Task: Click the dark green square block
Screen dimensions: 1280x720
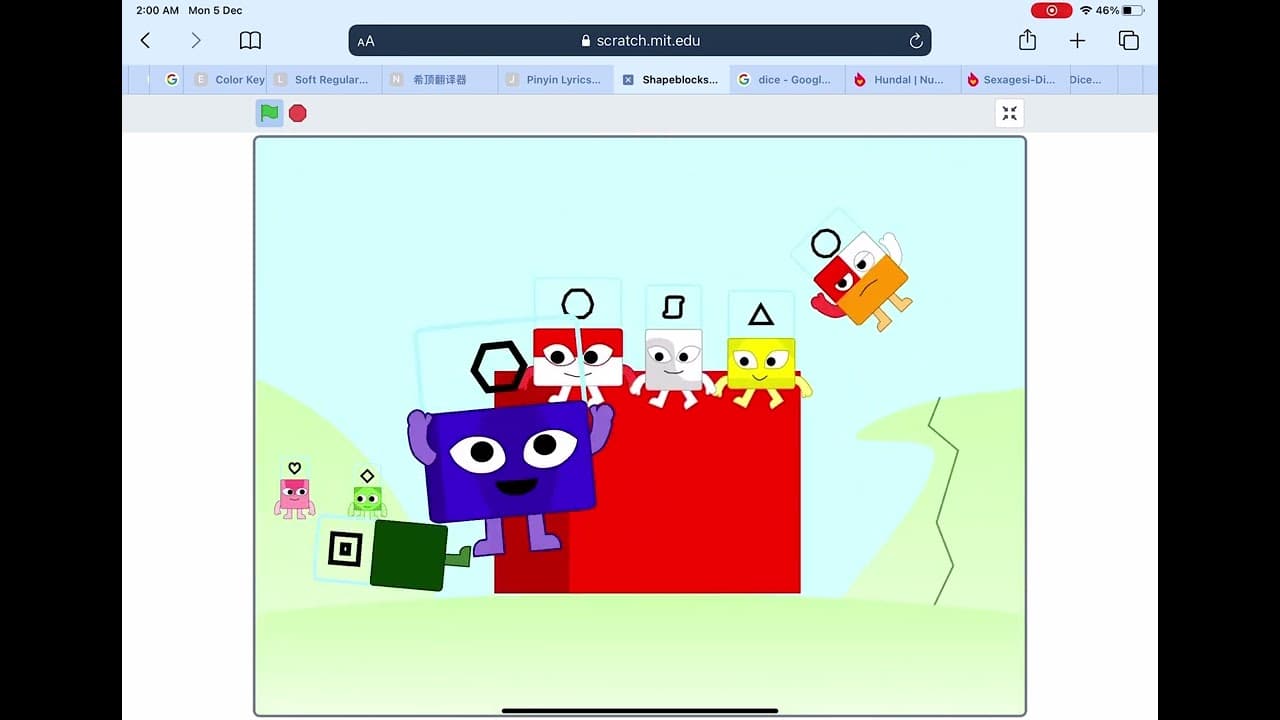Action: click(408, 555)
